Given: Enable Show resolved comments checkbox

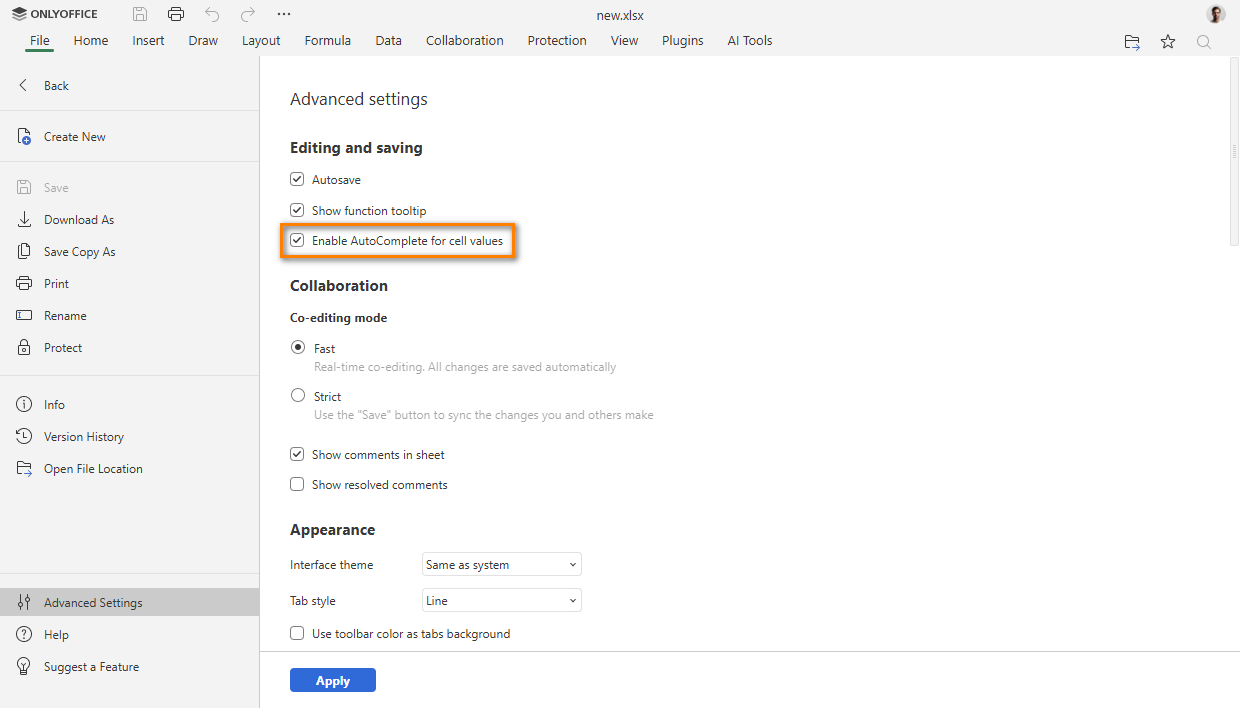Looking at the screenshot, I should coord(297,485).
